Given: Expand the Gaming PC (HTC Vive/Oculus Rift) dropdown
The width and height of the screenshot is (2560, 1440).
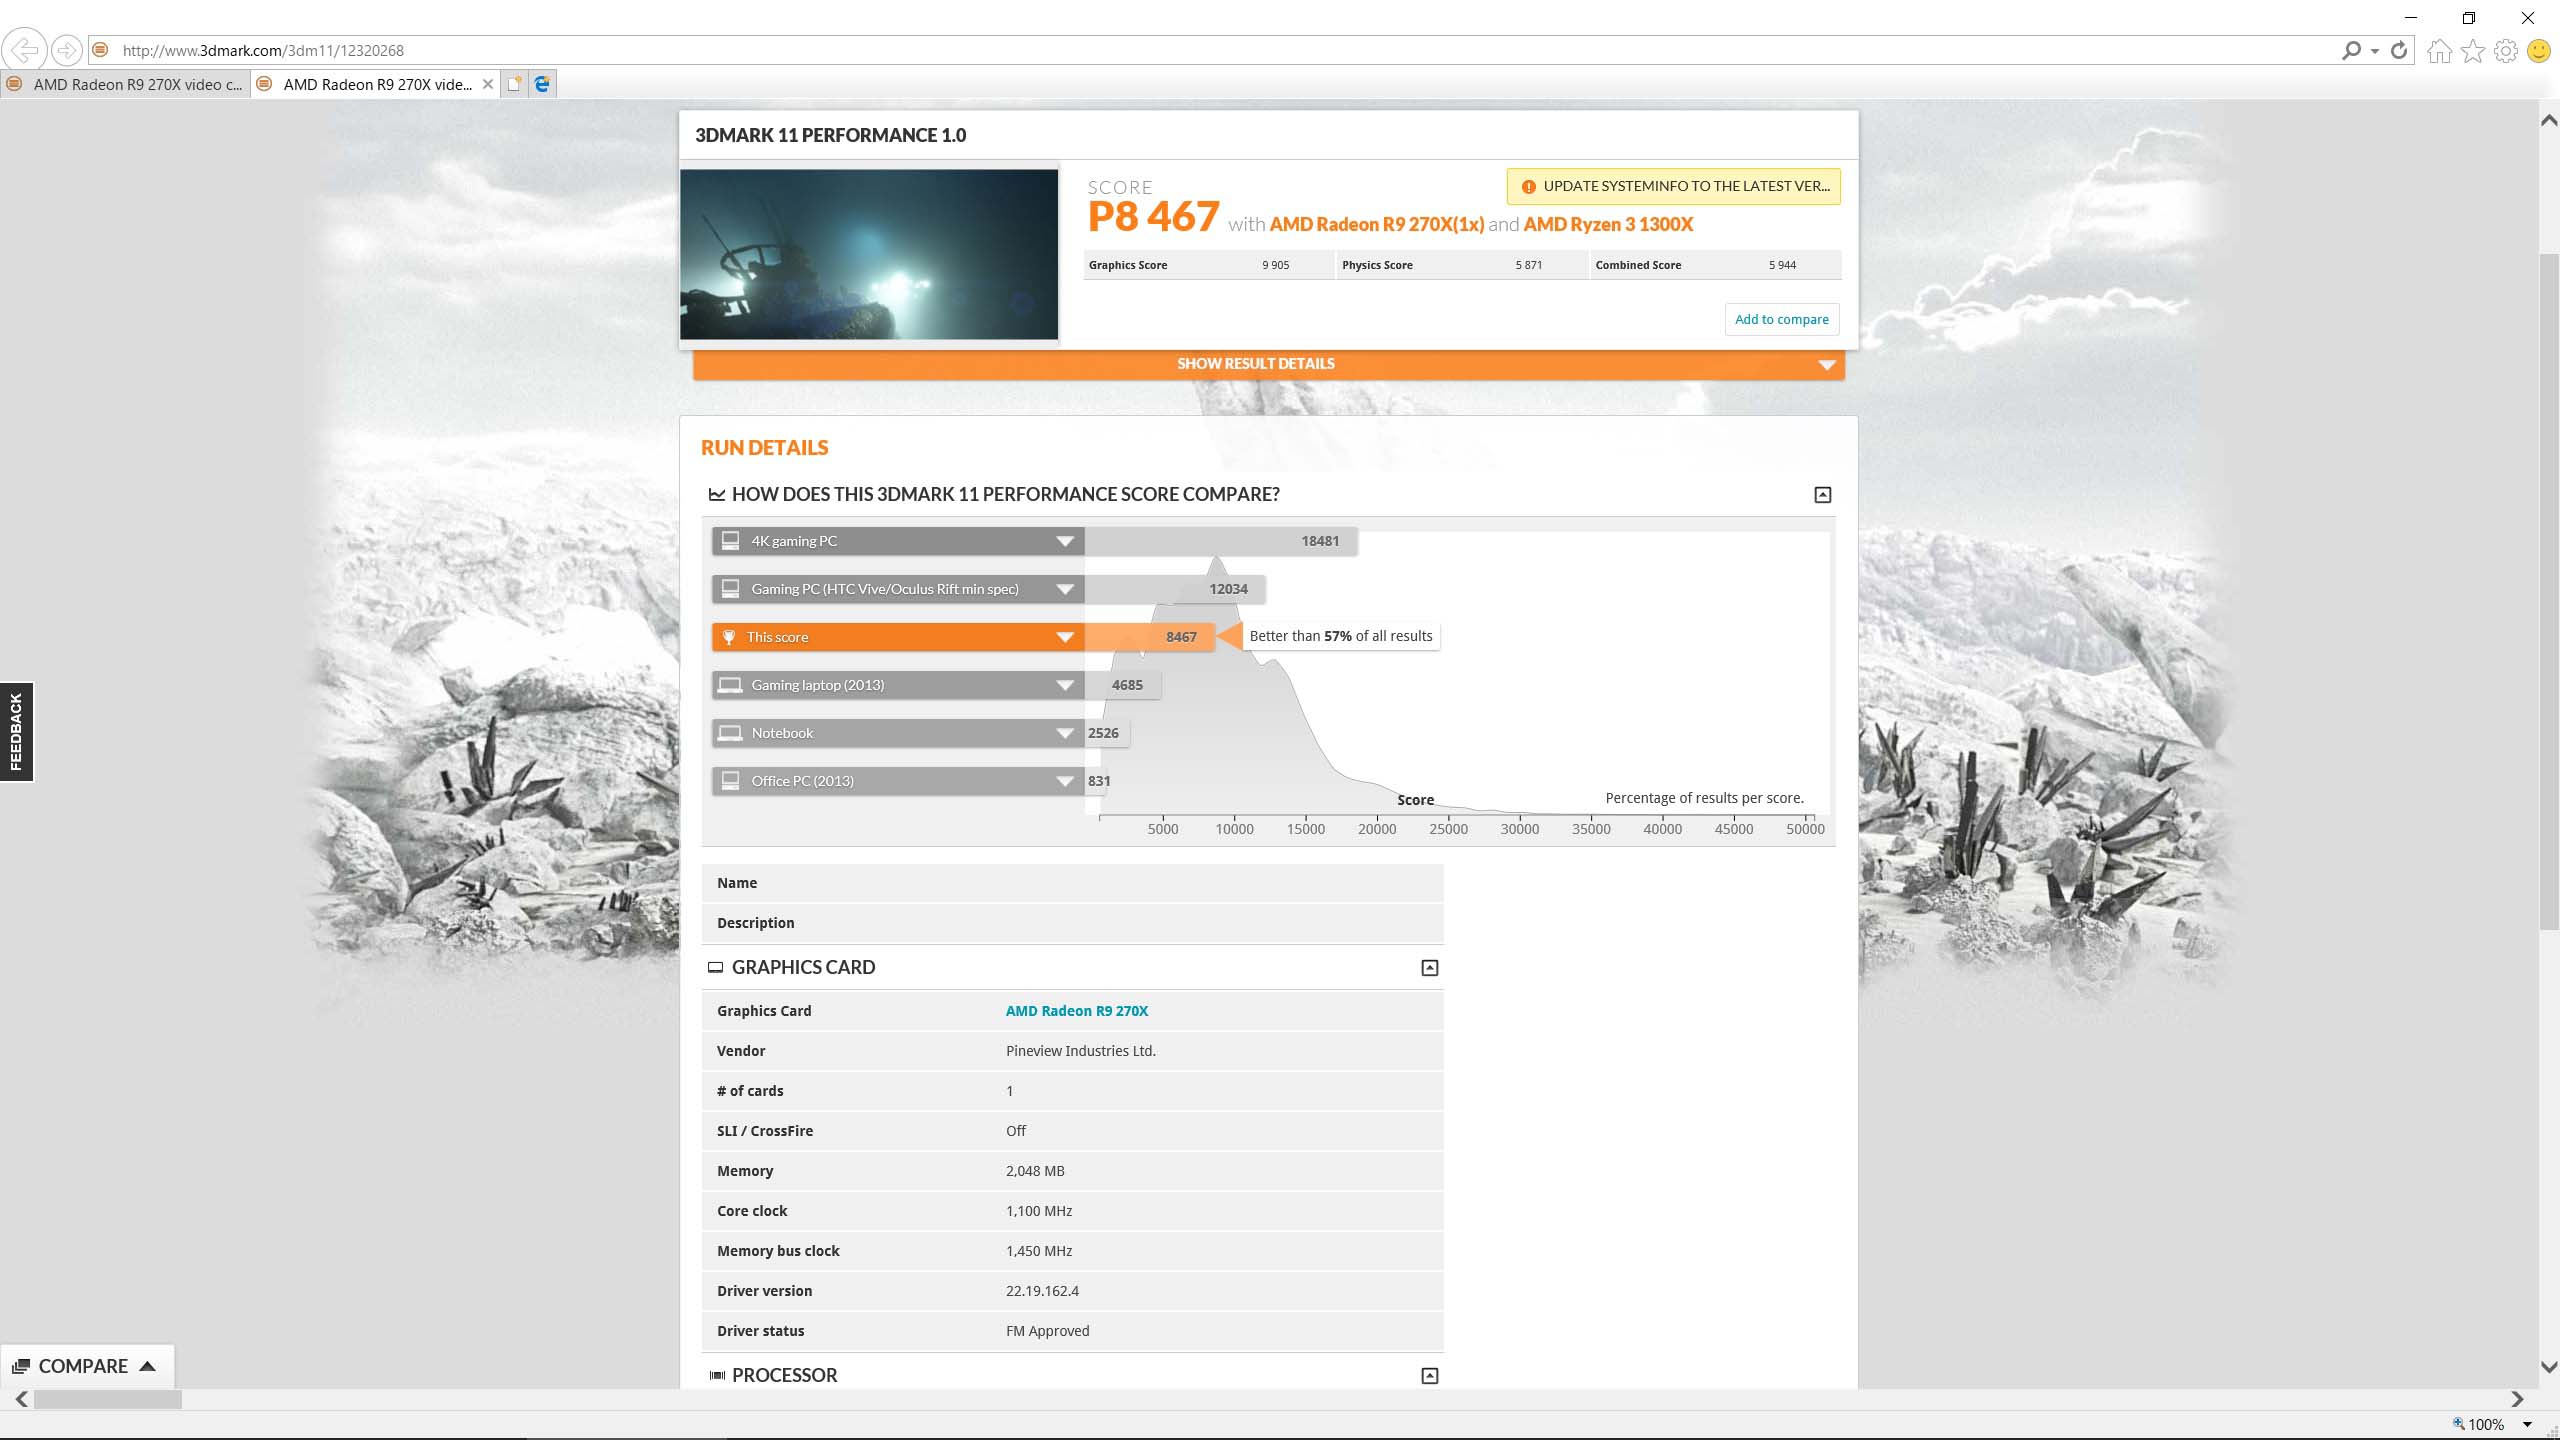Looking at the screenshot, I should coord(1065,589).
